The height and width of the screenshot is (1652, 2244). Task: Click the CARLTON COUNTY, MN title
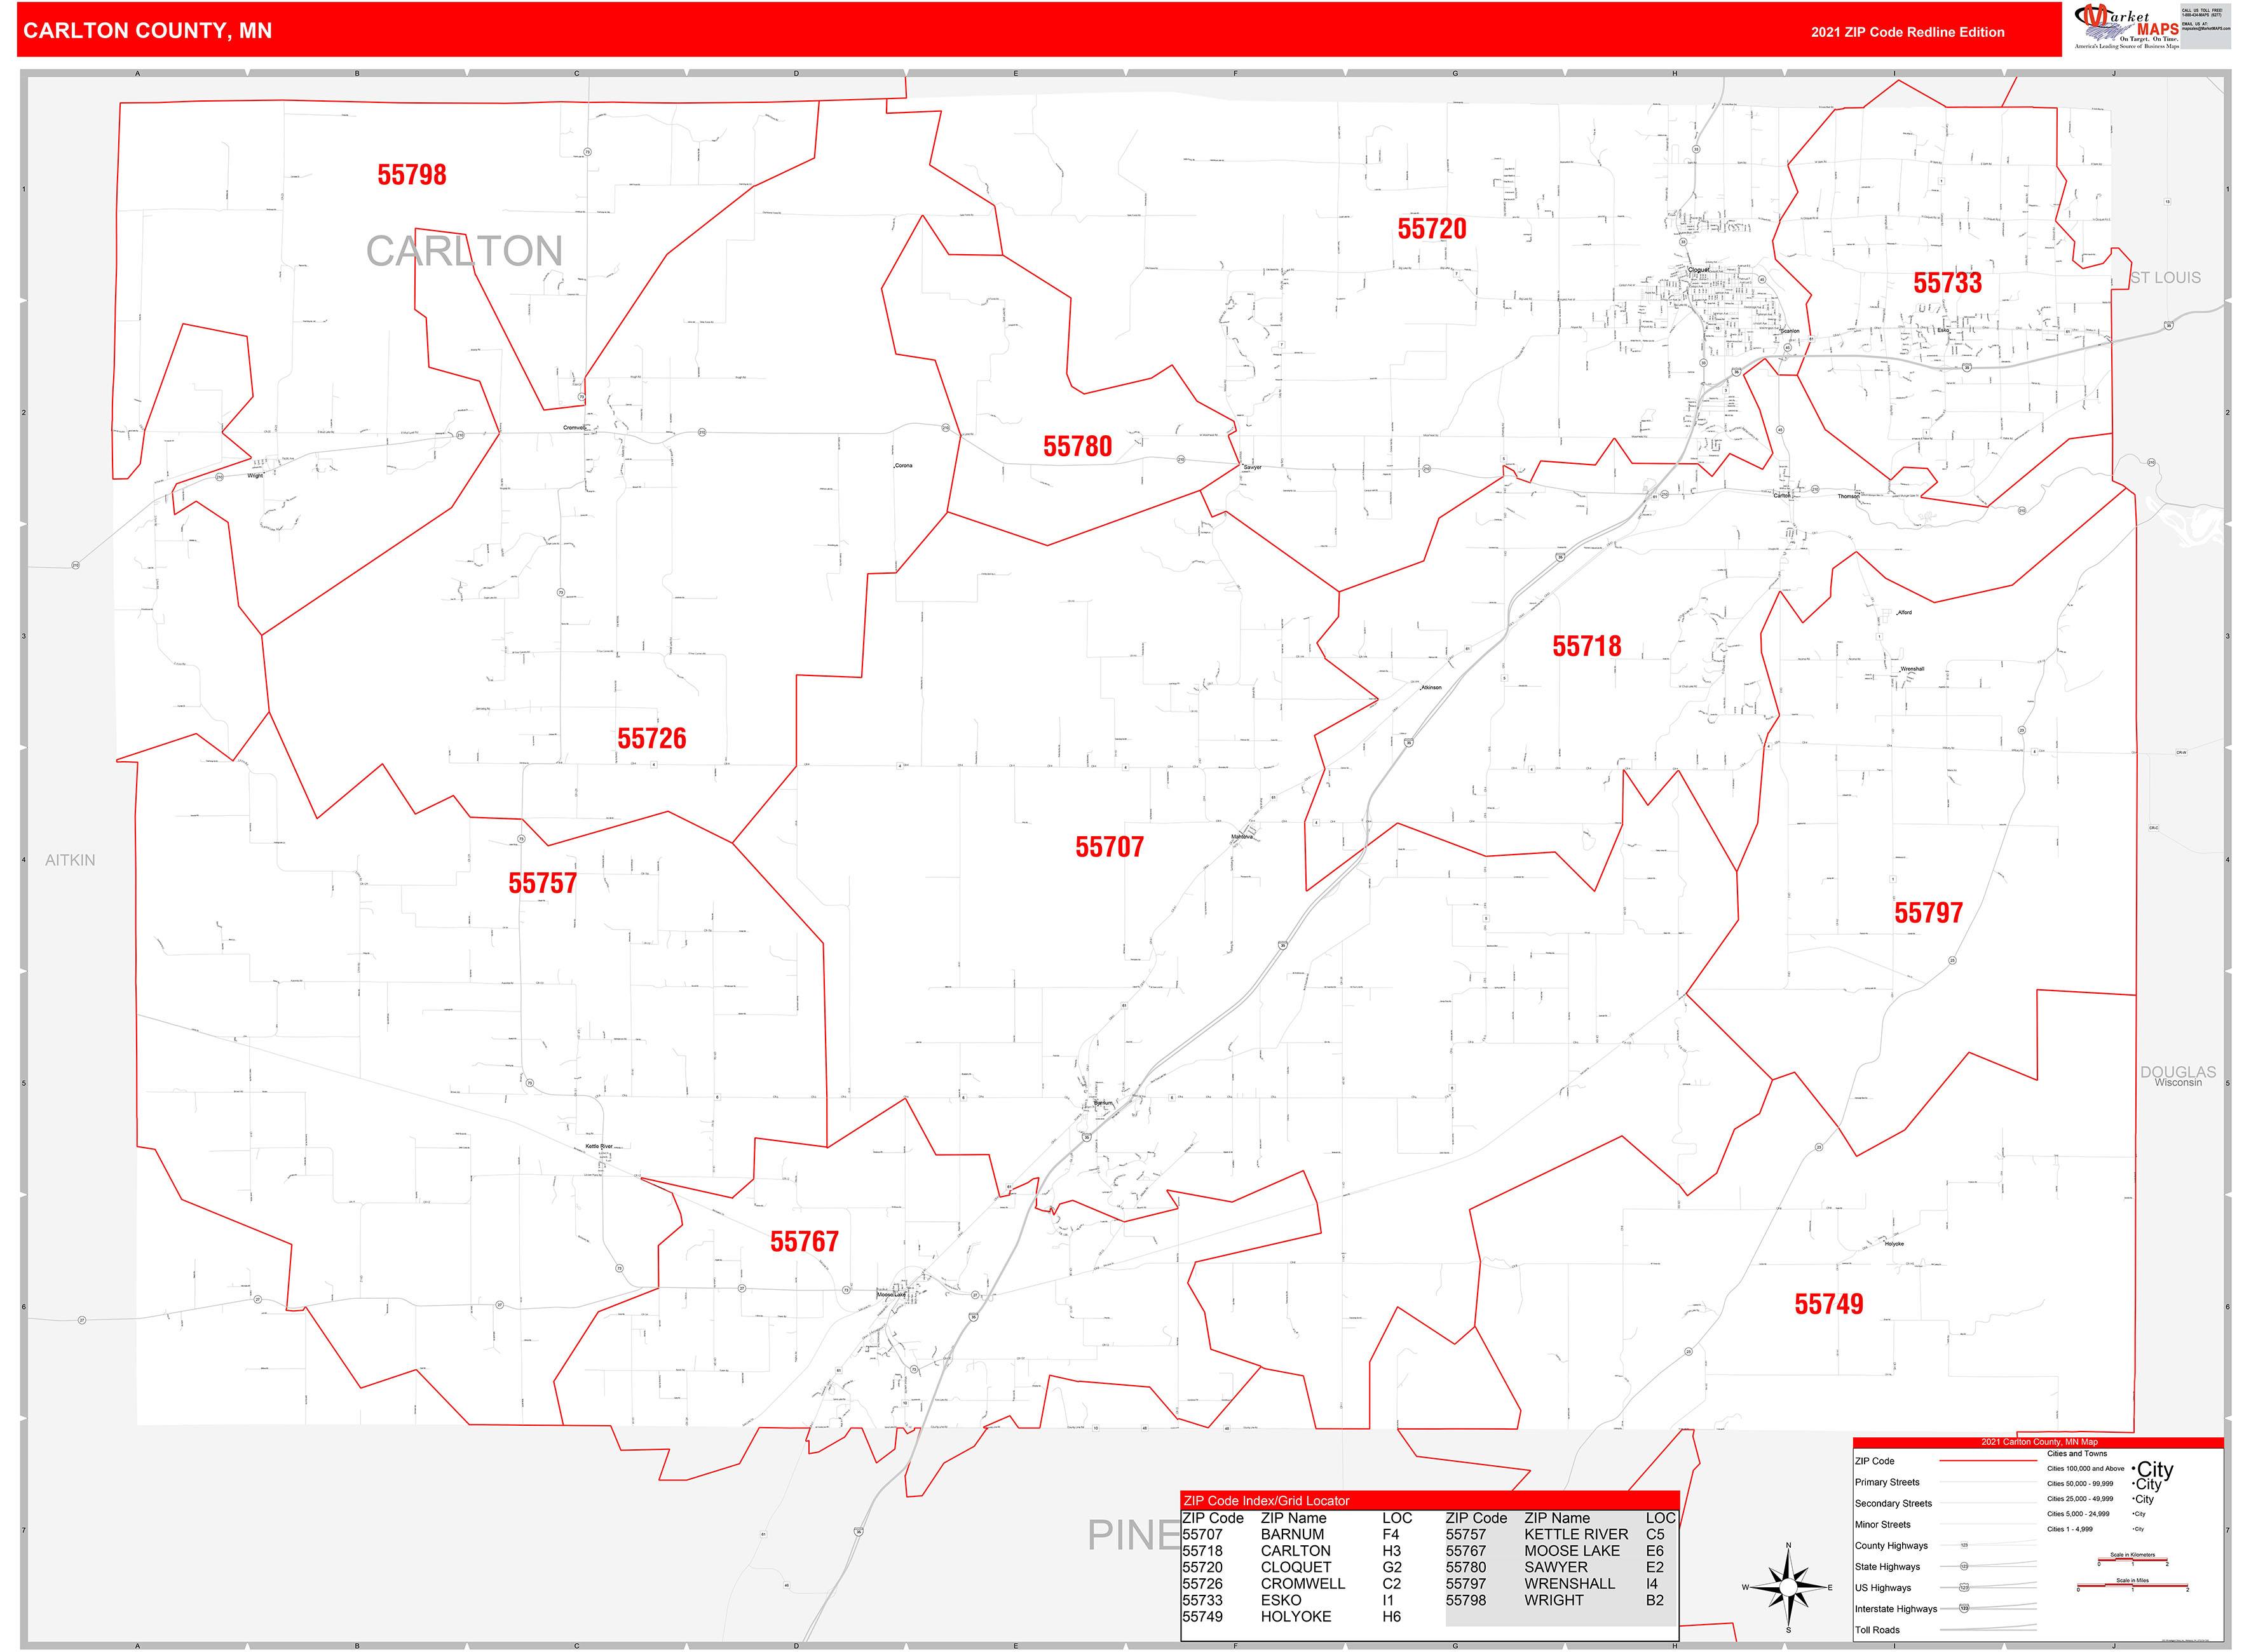pos(147,31)
